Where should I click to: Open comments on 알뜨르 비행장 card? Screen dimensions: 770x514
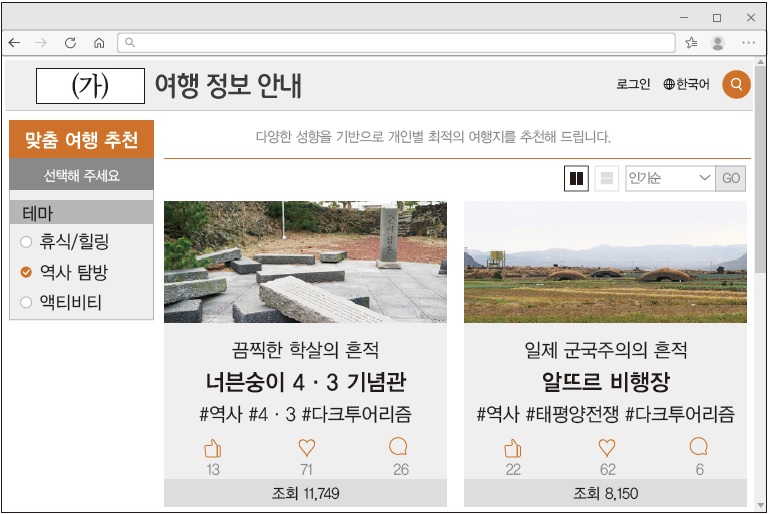point(699,448)
